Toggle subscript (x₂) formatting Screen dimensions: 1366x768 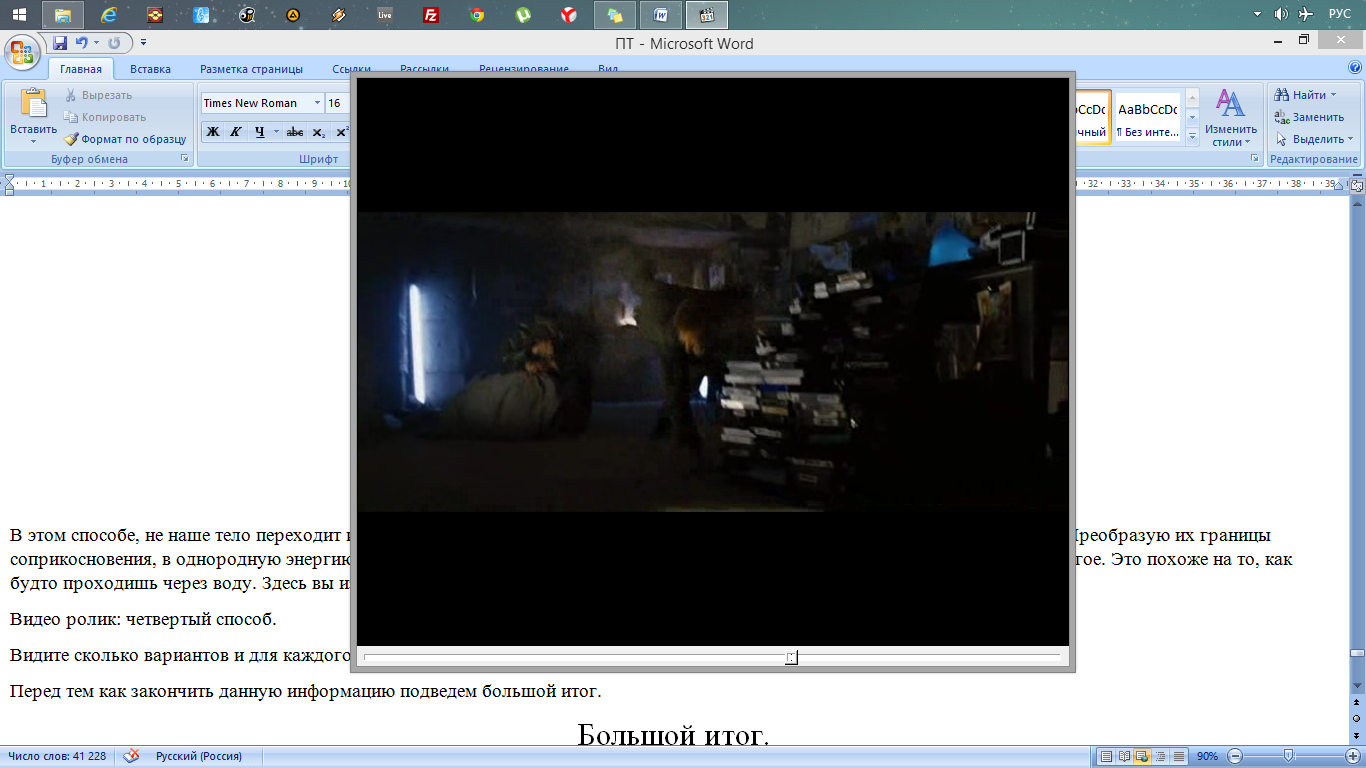(318, 132)
